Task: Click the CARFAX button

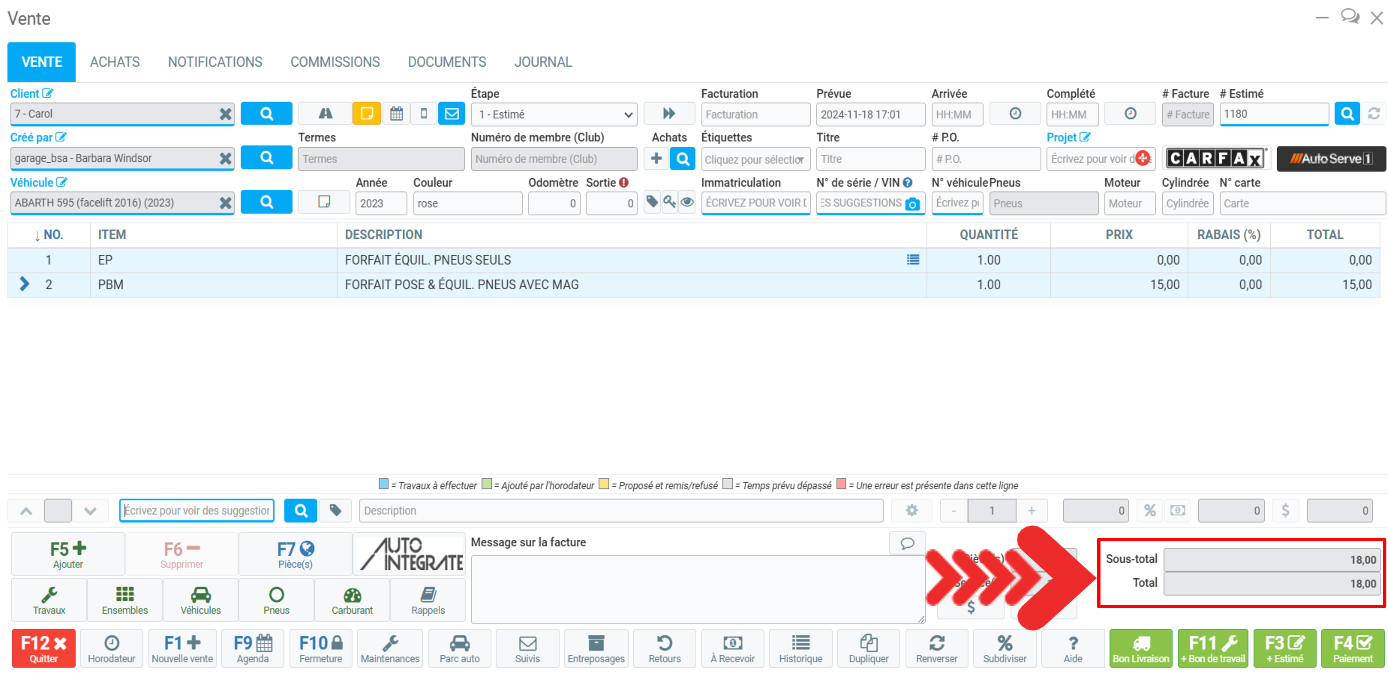Action: tap(1216, 159)
